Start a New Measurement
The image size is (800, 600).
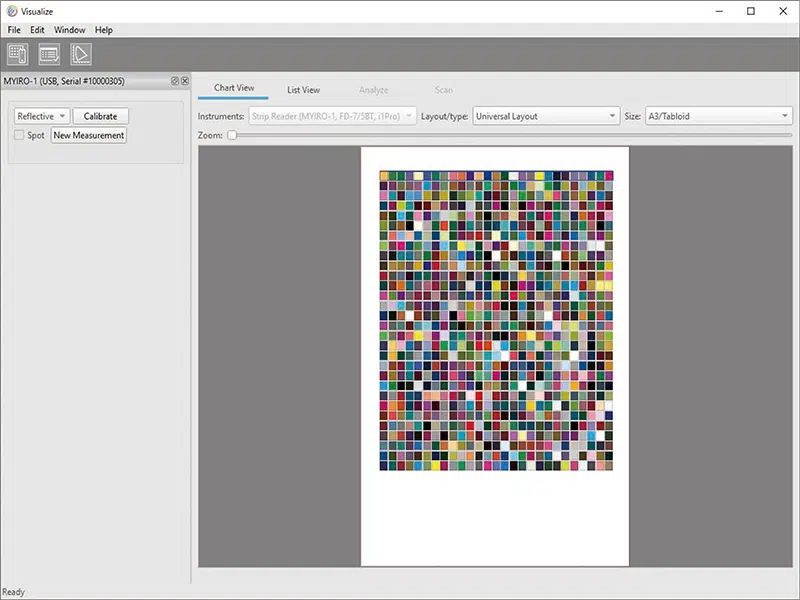(88, 135)
